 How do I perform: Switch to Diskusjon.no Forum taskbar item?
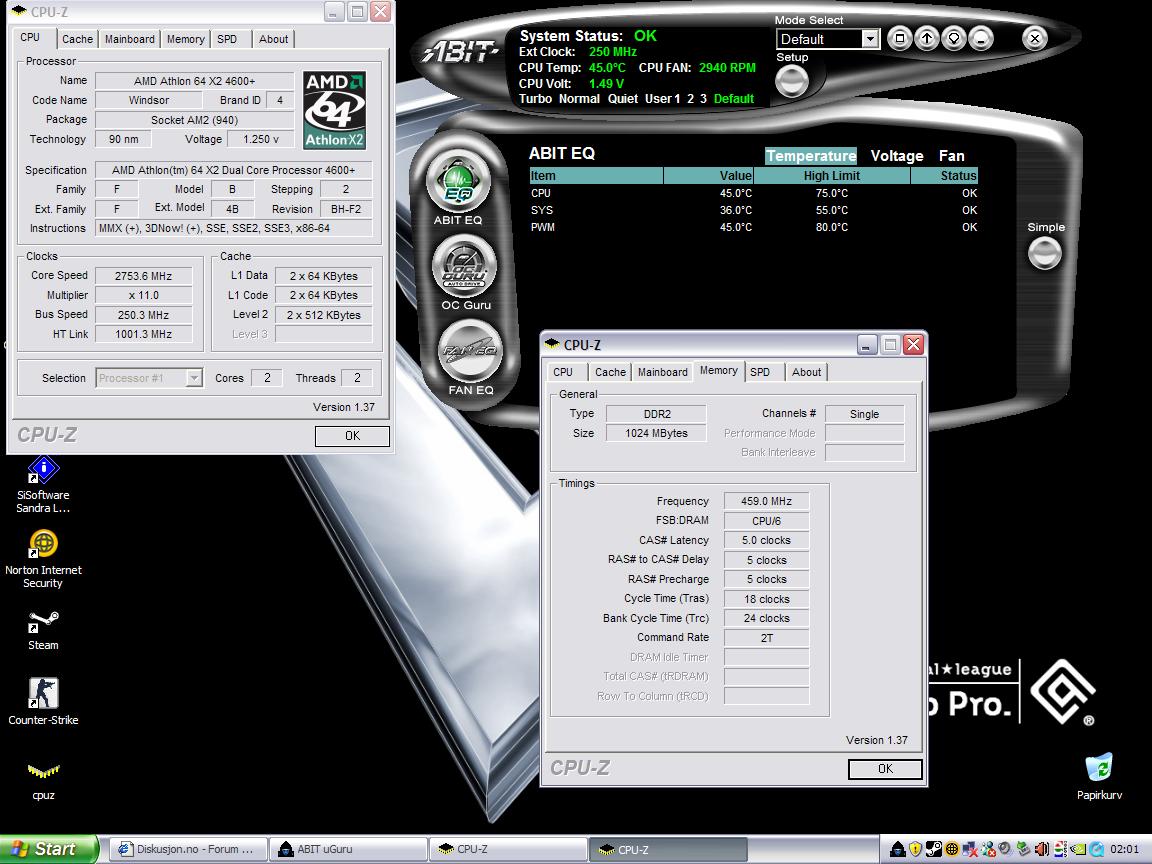(x=188, y=849)
